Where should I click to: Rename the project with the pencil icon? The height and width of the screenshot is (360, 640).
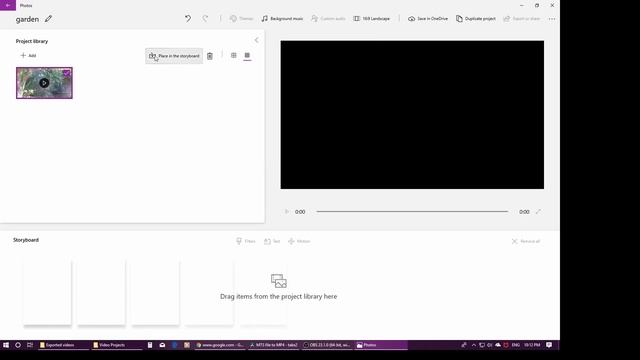[48, 19]
